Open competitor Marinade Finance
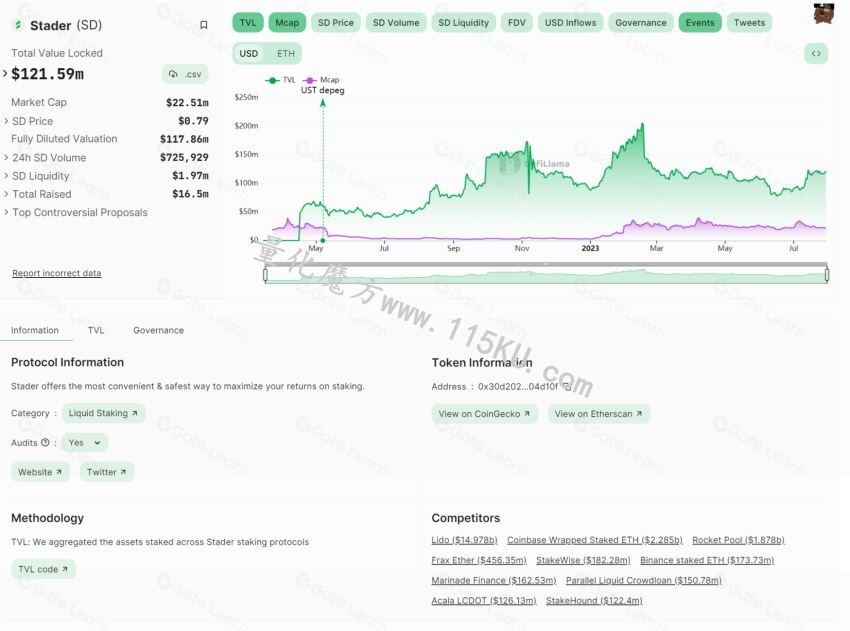The image size is (850, 631). [494, 580]
